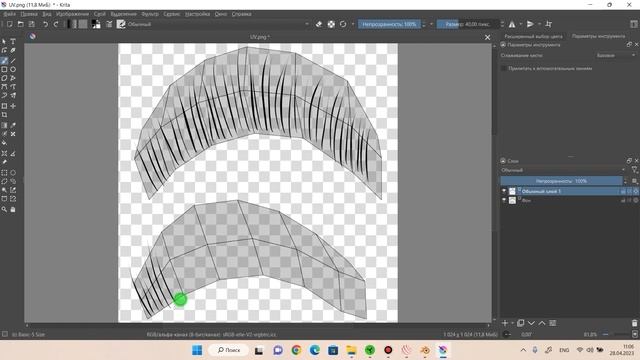
Task: Close the UV.png document tab
Action: [x=487, y=37]
